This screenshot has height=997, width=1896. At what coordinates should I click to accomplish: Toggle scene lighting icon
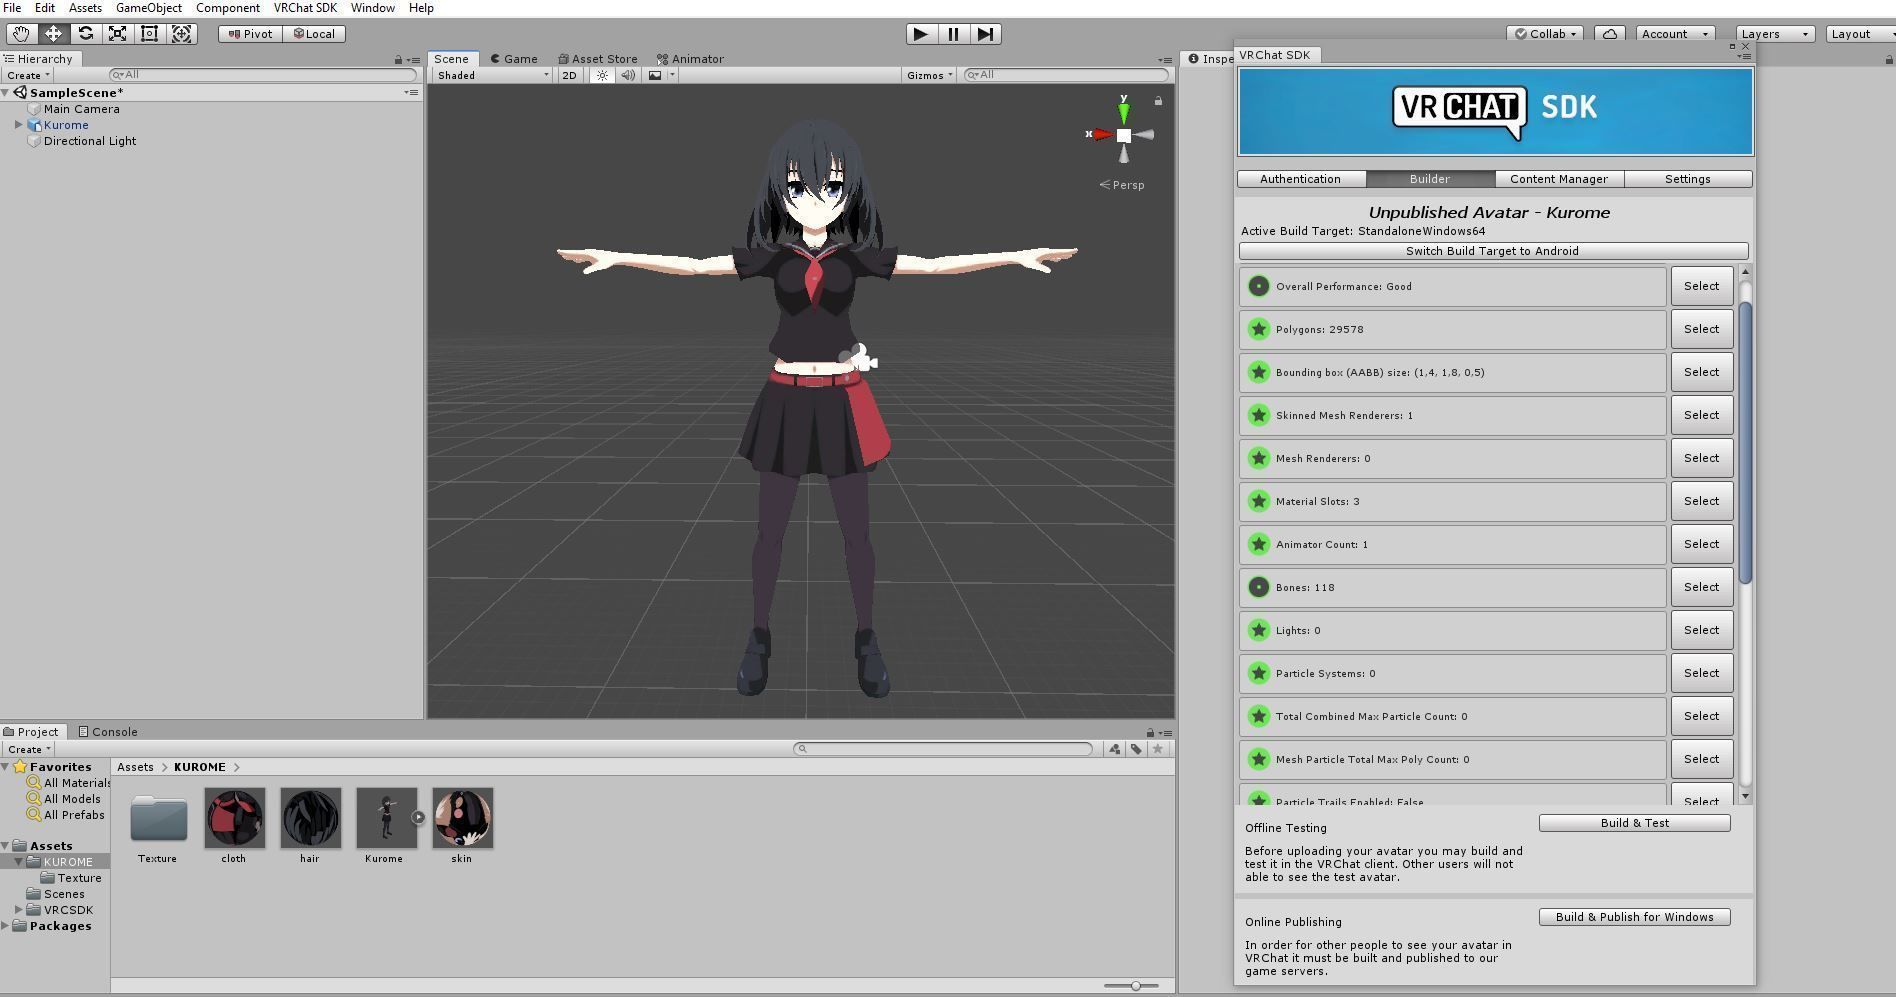pos(602,75)
